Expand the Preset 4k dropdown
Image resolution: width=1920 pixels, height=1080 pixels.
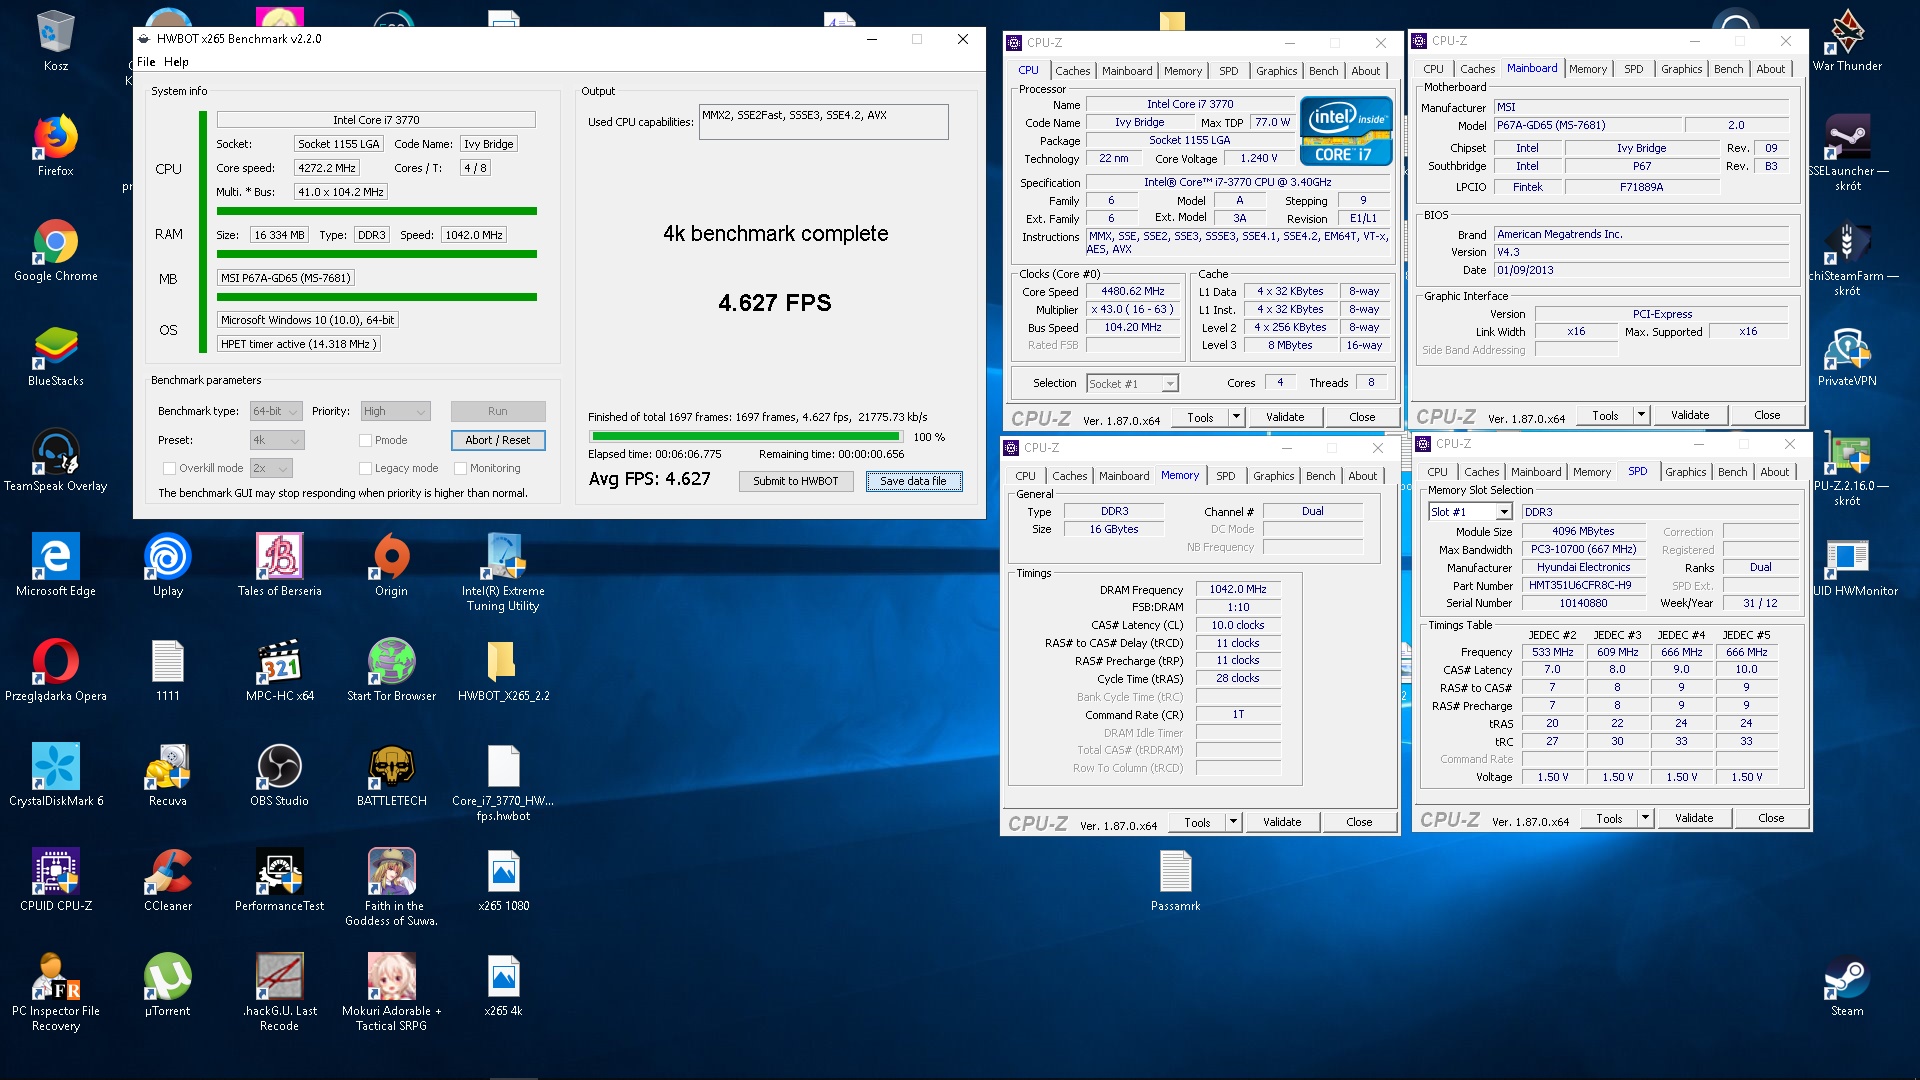point(277,441)
